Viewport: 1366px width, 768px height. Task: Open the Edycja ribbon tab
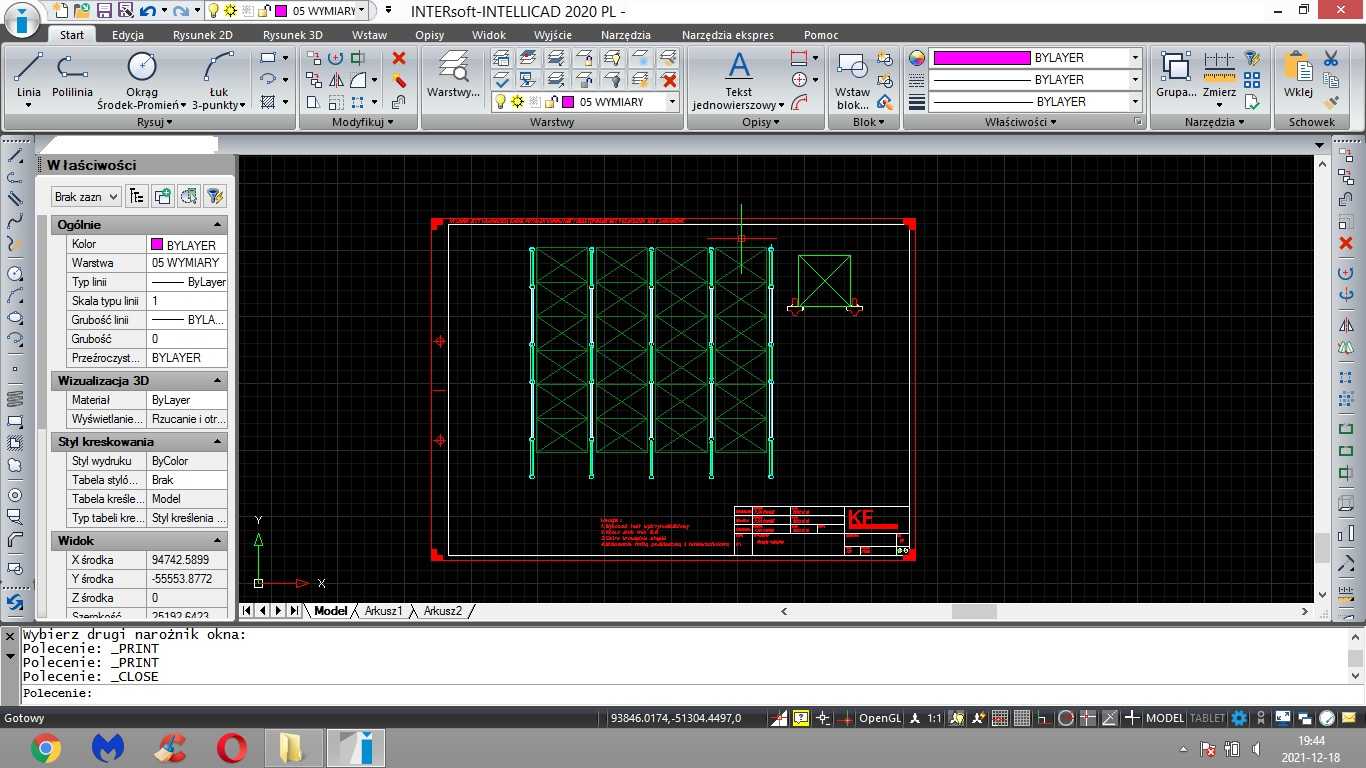128,35
